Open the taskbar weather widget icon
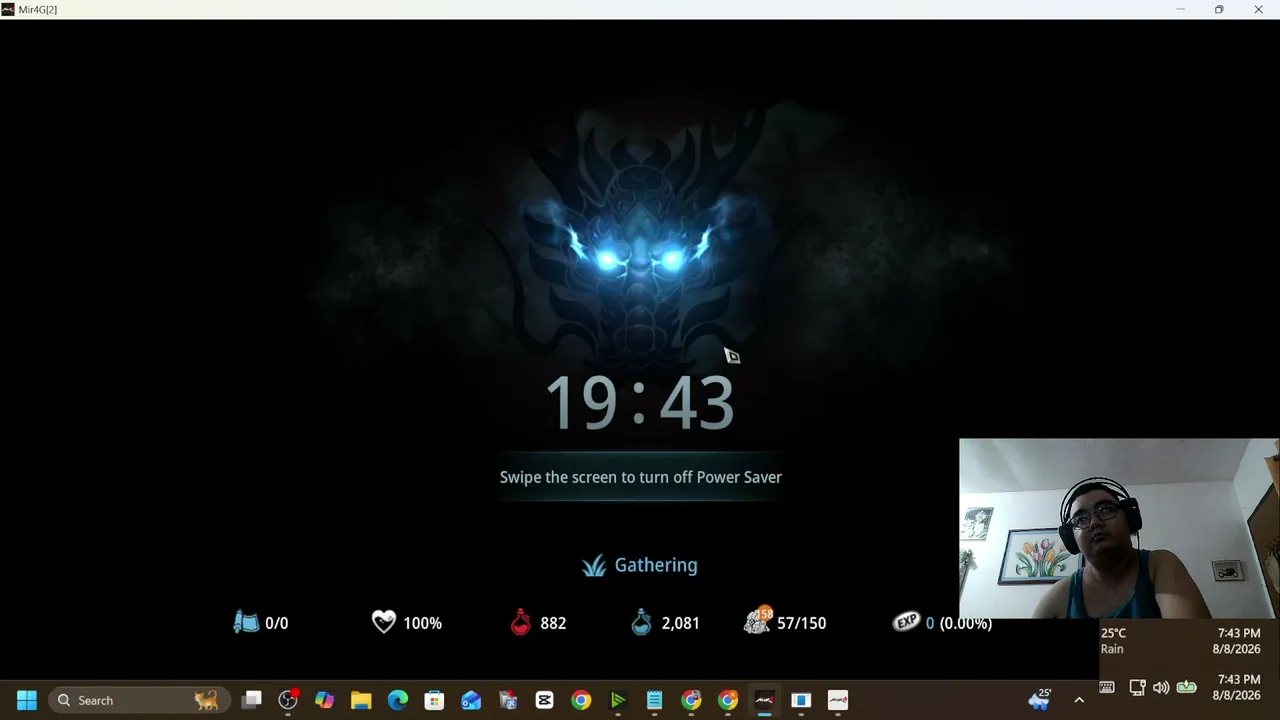This screenshot has height=720, width=1280. click(1040, 699)
